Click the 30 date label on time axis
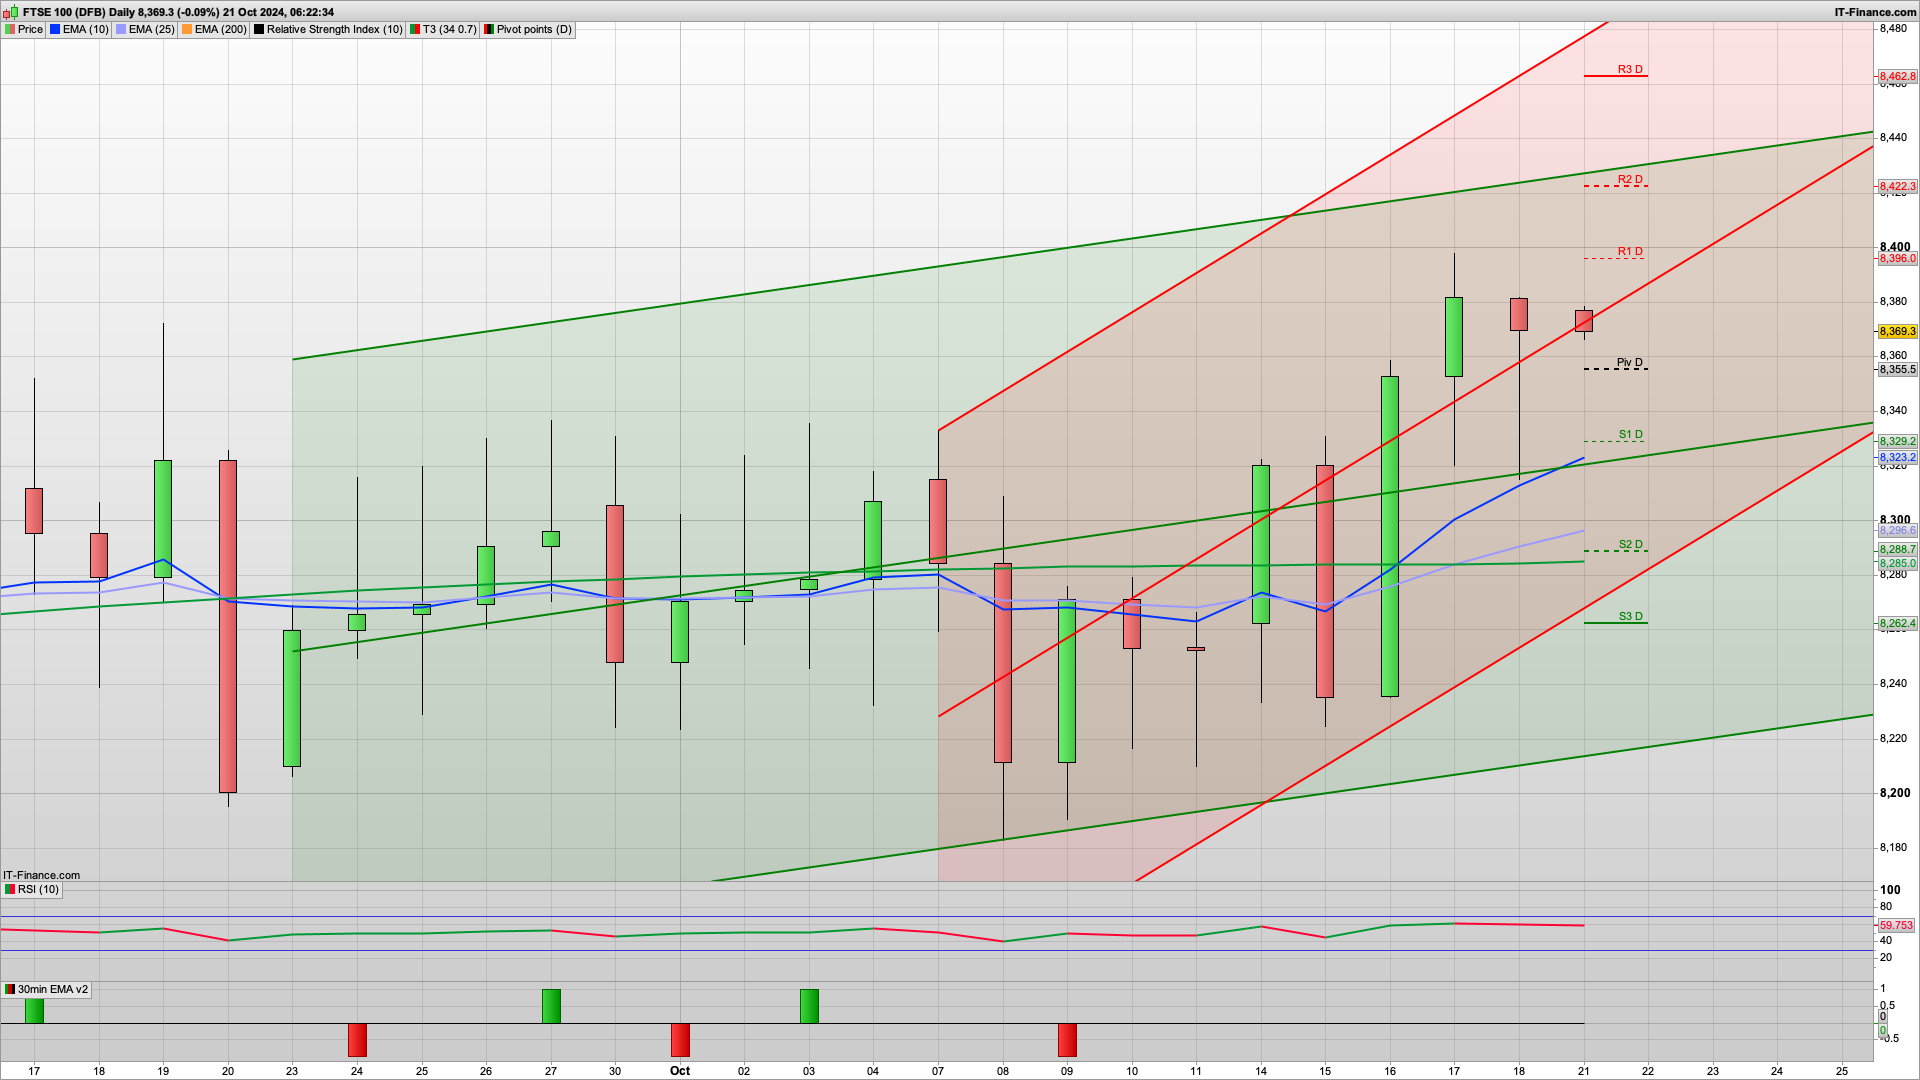Viewport: 1920px width, 1080px height. 615,1071
